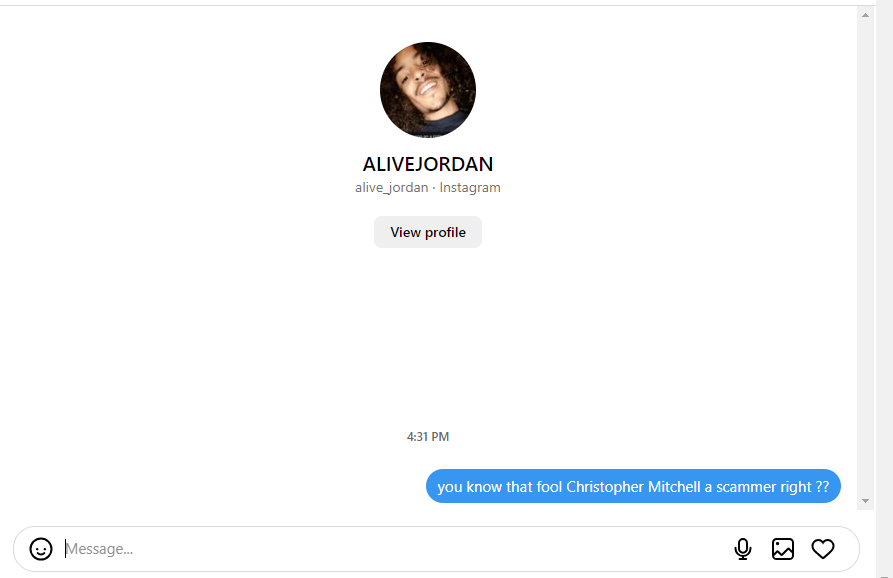This screenshot has width=893, height=578.
Task: Click the ALIVEJORDAN display name heading
Action: pos(428,164)
